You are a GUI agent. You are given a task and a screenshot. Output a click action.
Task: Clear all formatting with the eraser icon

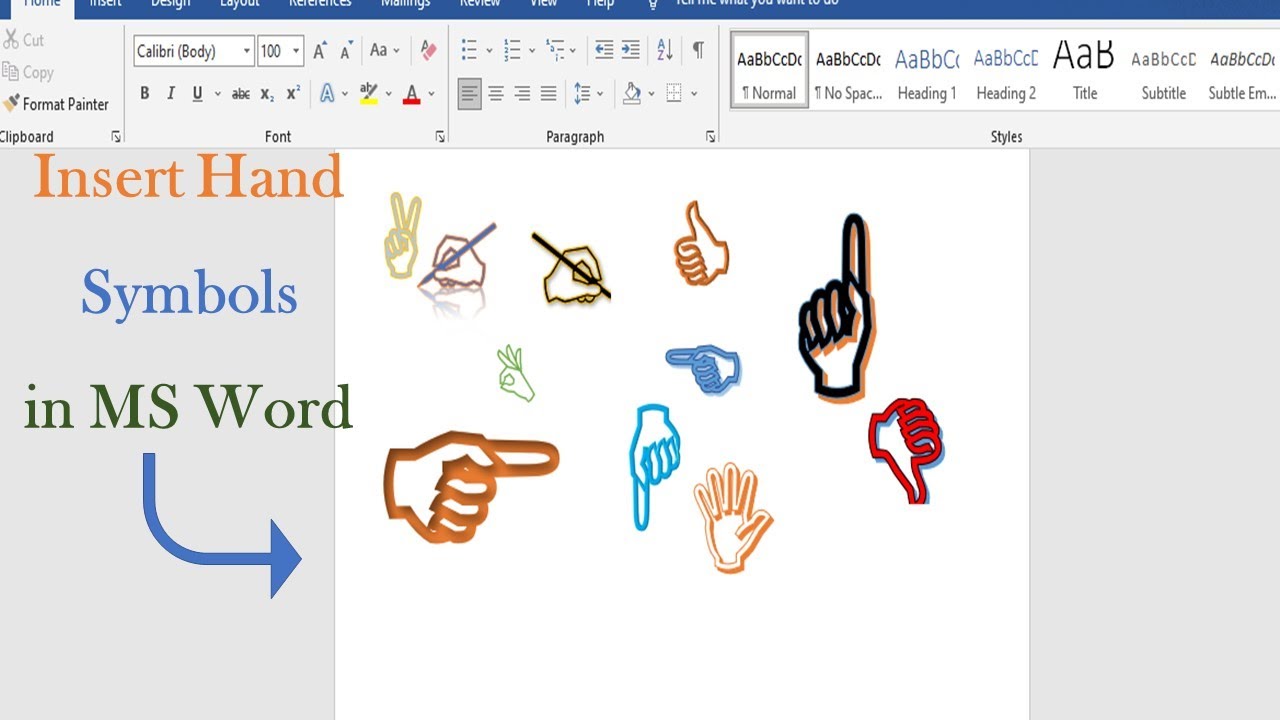click(428, 50)
